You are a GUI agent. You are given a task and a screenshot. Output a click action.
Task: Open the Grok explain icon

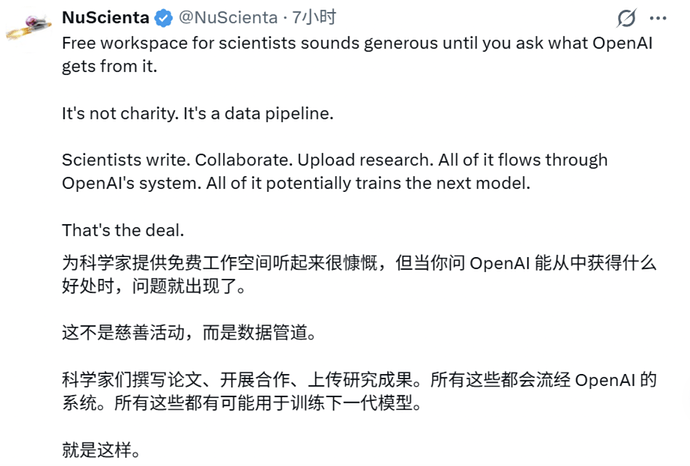click(627, 18)
